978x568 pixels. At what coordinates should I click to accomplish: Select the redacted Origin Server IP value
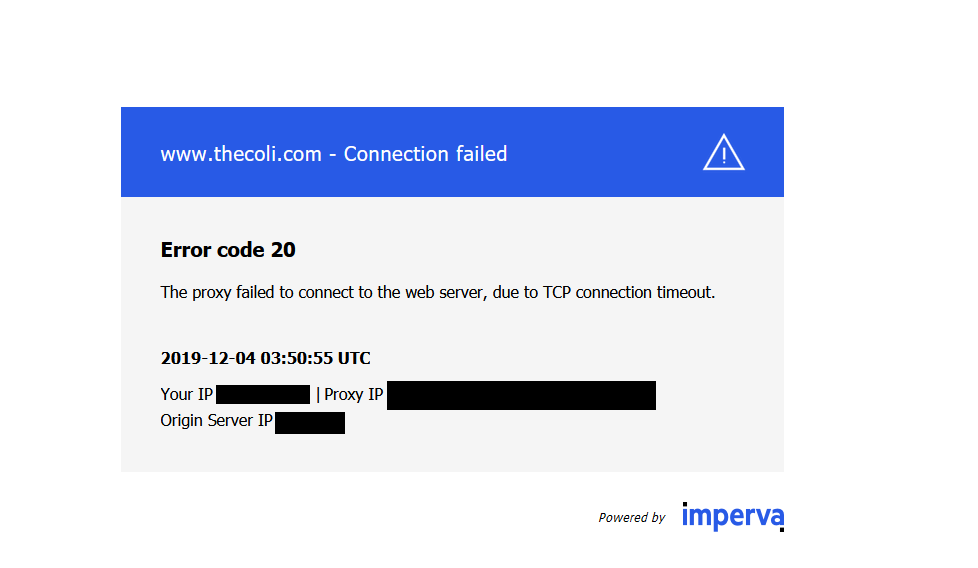(310, 422)
